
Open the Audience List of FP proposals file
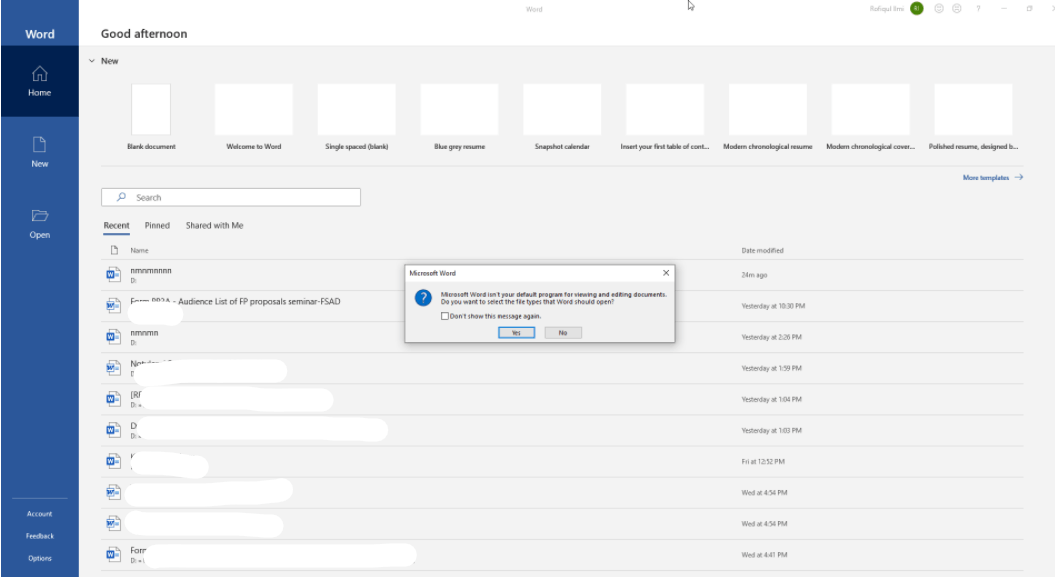(235, 301)
